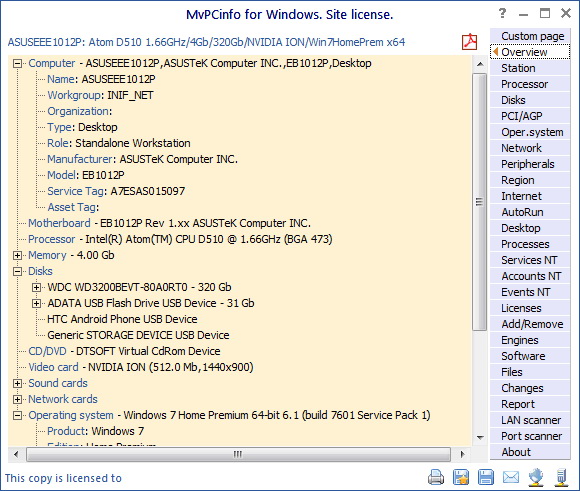580x491 pixels.
Task: Click the horizontal scrollbar left arrow
Action: point(16,454)
